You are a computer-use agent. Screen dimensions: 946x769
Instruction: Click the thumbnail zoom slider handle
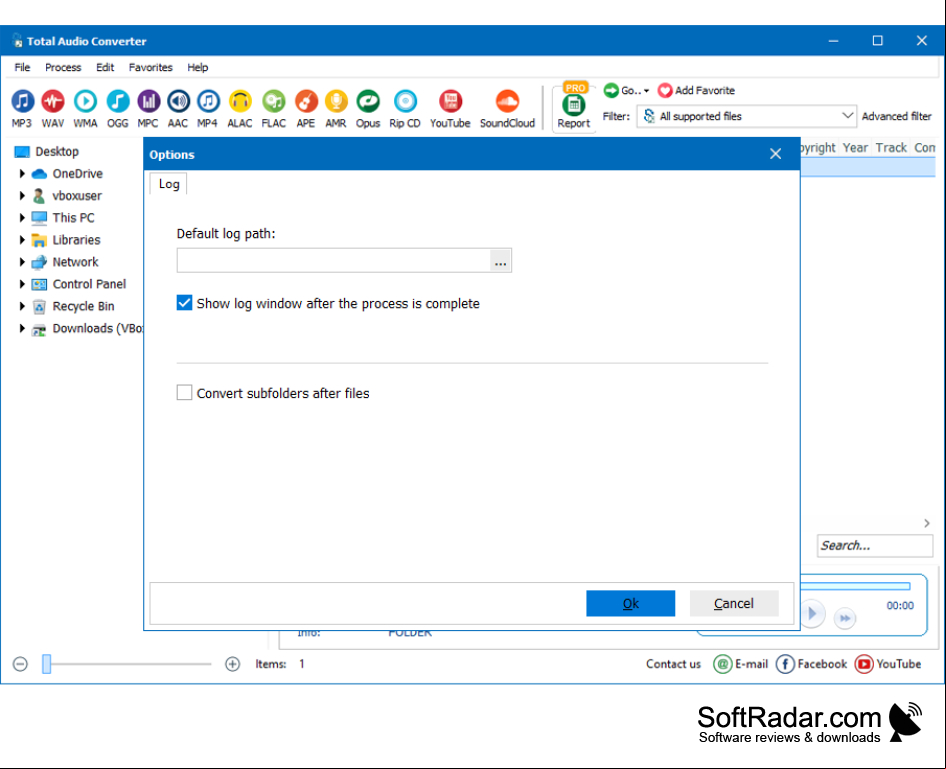tap(46, 664)
